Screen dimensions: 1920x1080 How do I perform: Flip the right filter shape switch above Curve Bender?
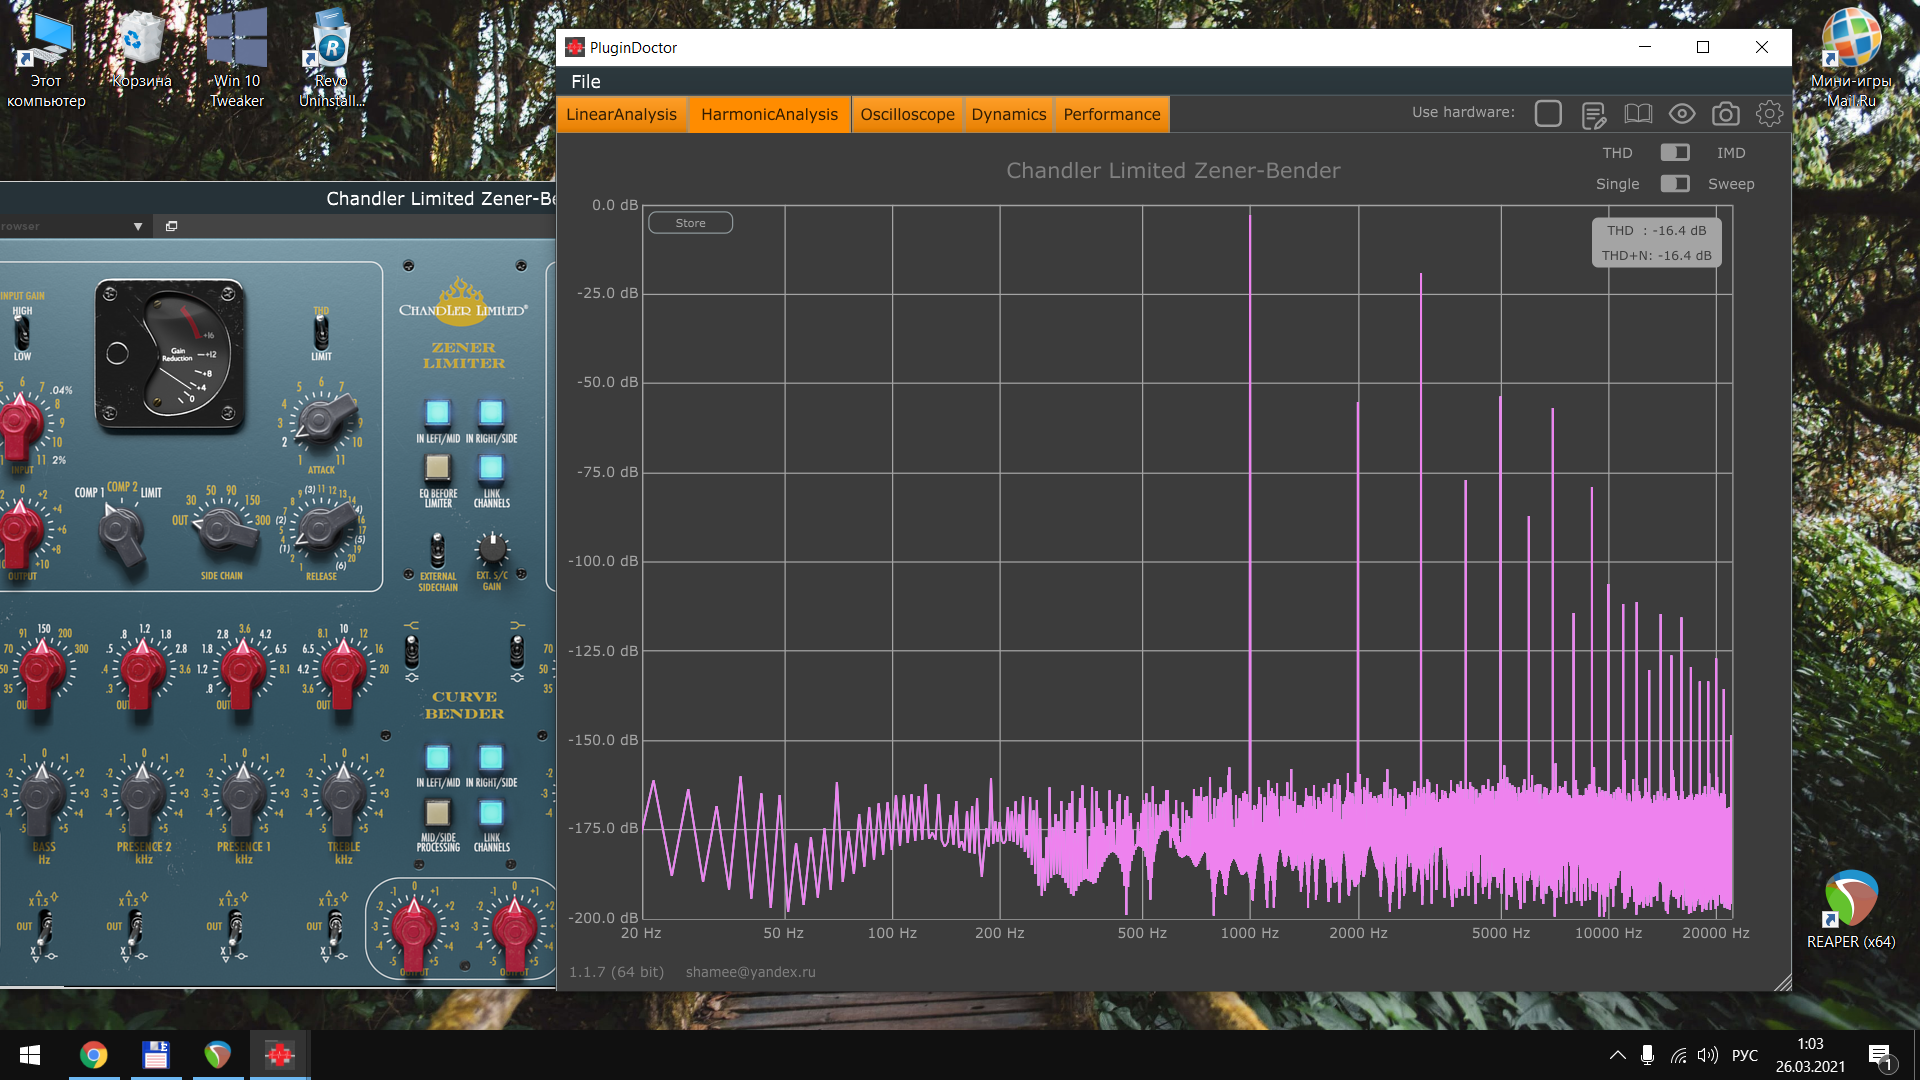click(x=516, y=652)
